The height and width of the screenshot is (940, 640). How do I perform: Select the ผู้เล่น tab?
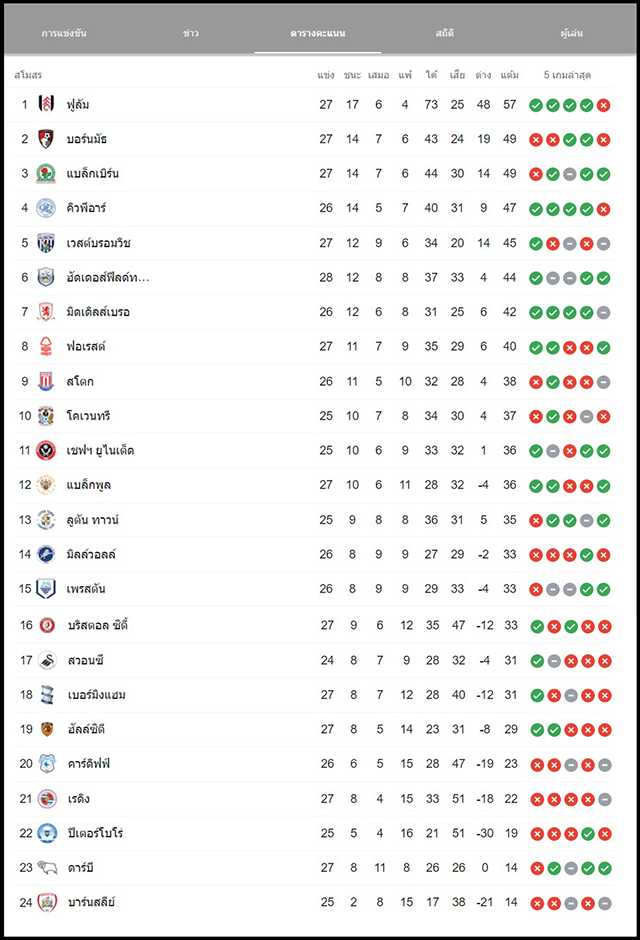tap(572, 33)
